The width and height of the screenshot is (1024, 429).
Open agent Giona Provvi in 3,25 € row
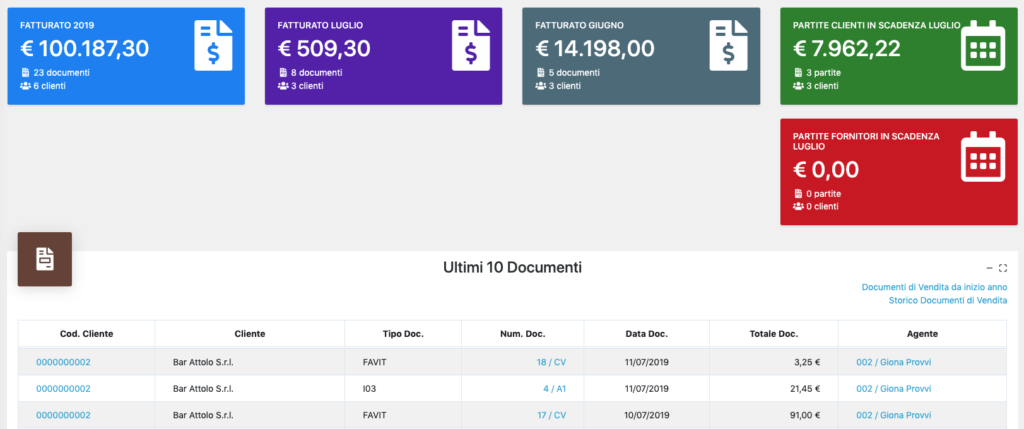coord(893,362)
